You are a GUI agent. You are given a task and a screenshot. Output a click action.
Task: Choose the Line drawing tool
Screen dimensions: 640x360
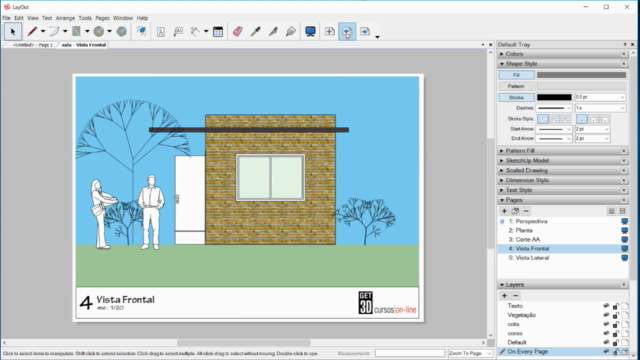32,31
